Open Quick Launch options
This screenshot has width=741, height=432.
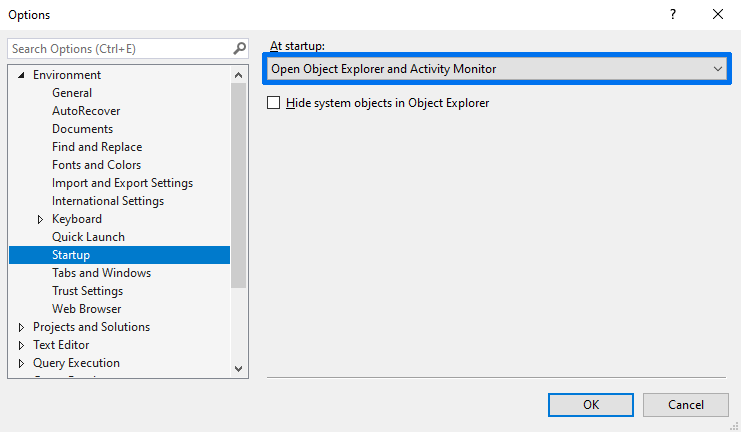click(88, 237)
